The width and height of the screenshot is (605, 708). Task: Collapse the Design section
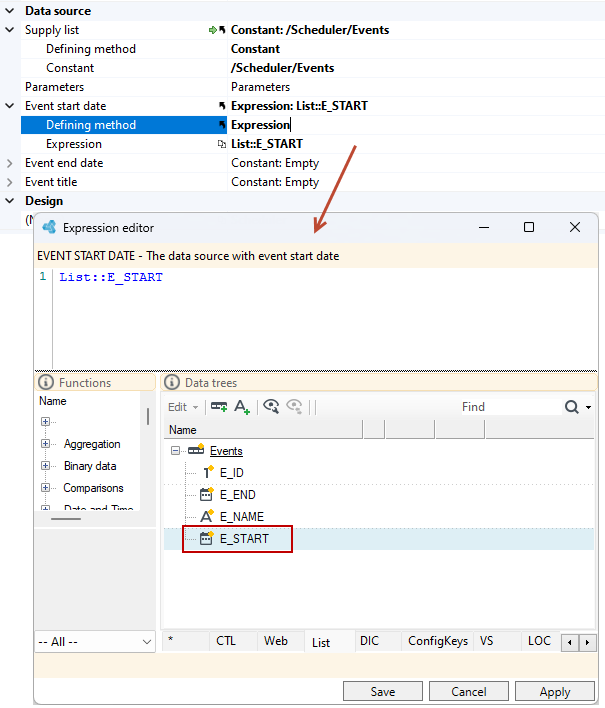tap(9, 200)
